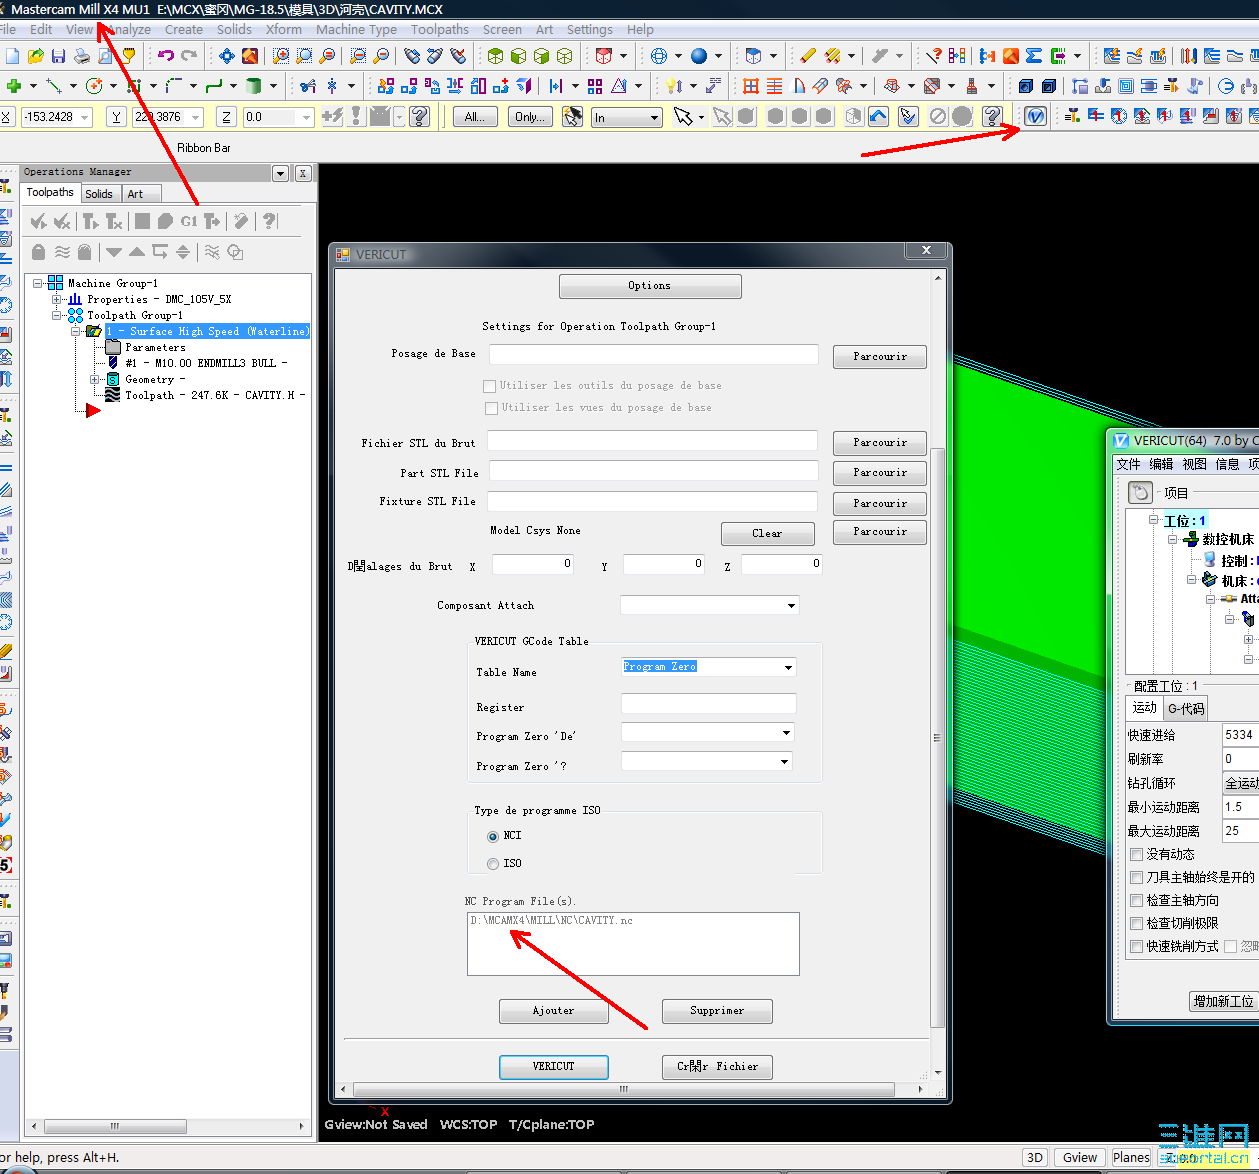The image size is (1259, 1174).
Task: Click the pencil color attributes icon
Action: [808, 56]
